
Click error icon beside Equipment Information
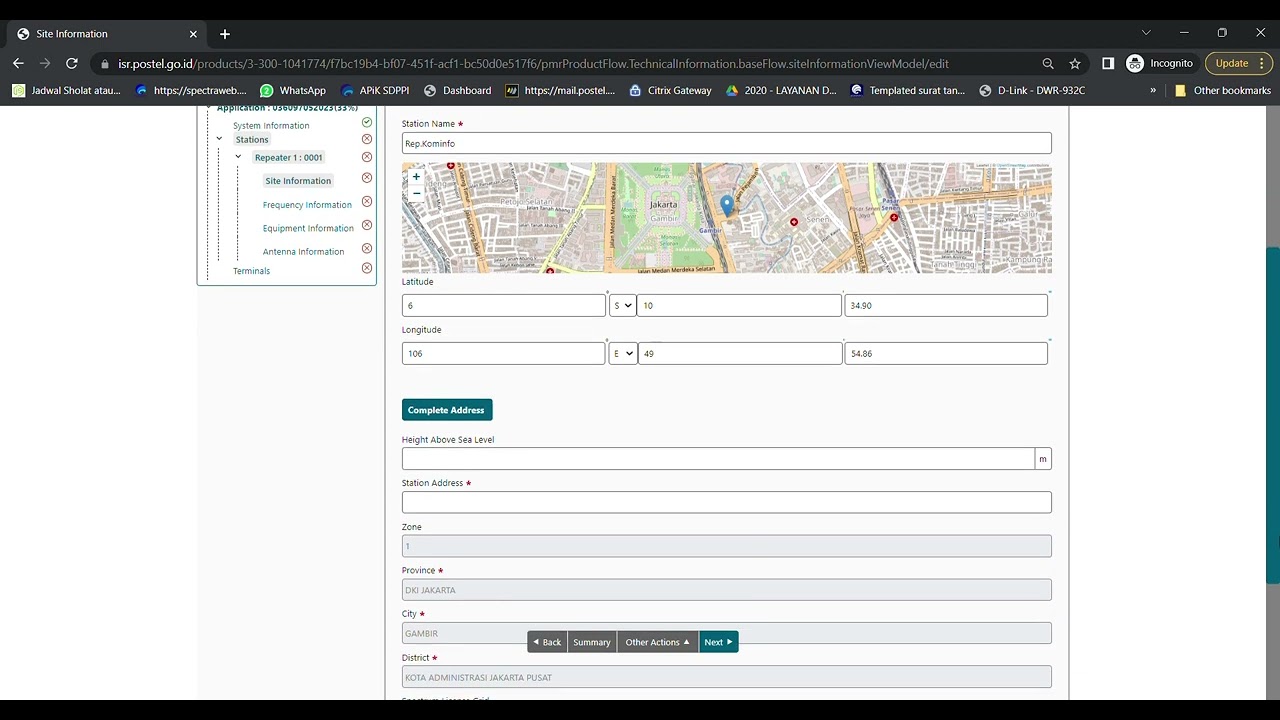click(x=367, y=225)
